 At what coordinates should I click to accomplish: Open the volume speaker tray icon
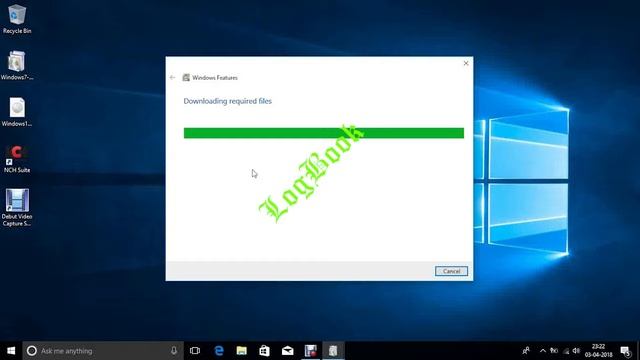(576, 351)
